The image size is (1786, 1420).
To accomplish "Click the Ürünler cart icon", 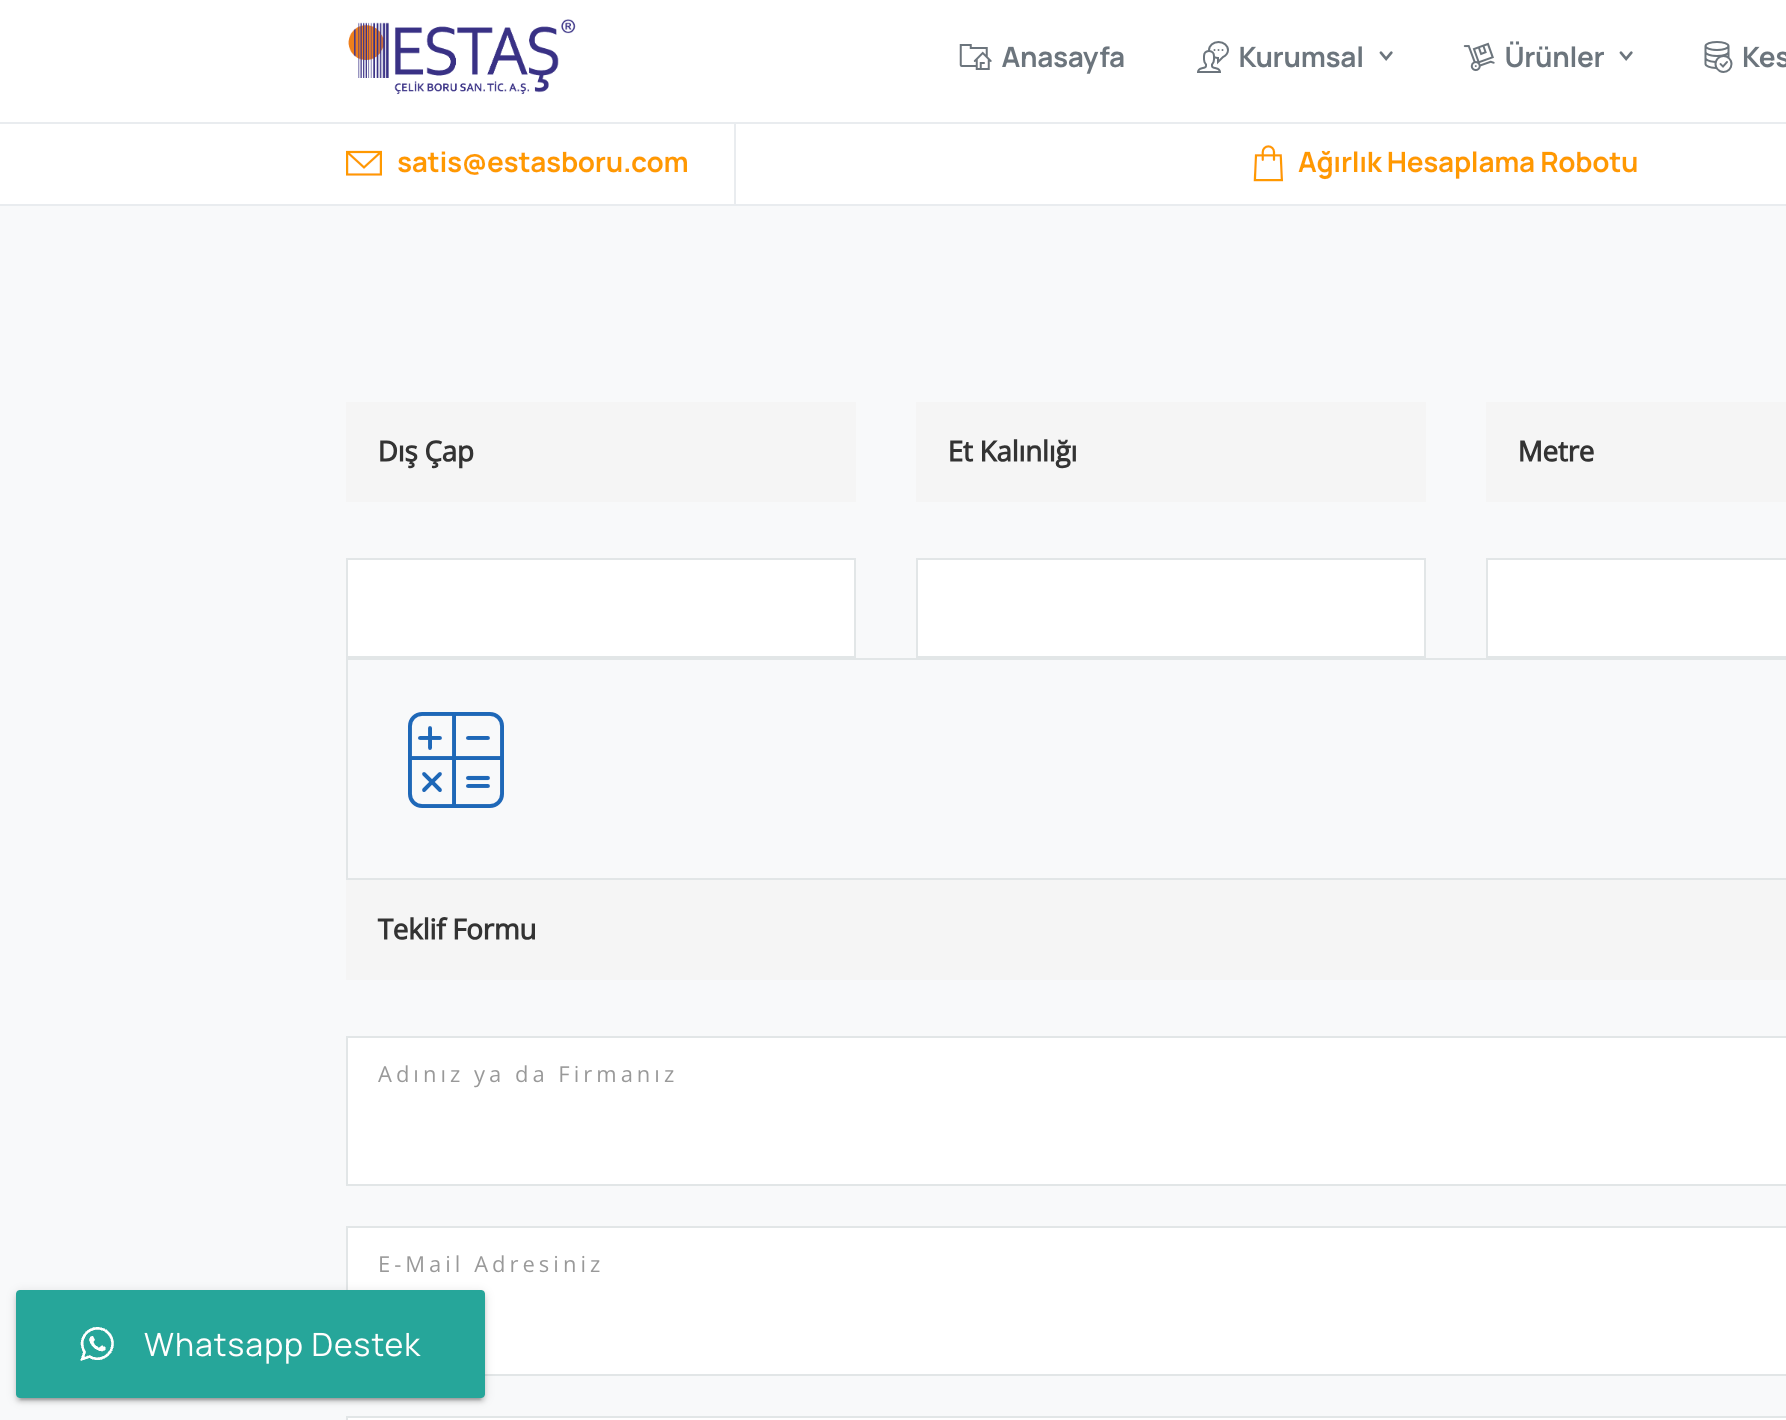I will [x=1479, y=57].
